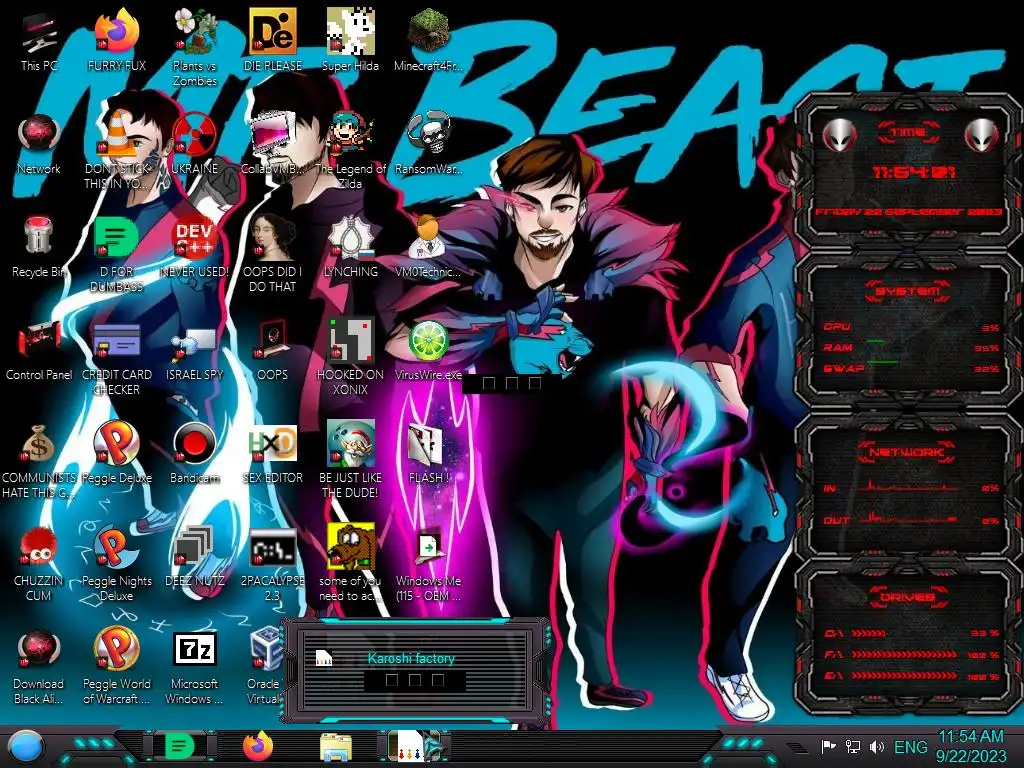Click the volume speaker tray icon
The height and width of the screenshot is (768, 1024).
876,746
